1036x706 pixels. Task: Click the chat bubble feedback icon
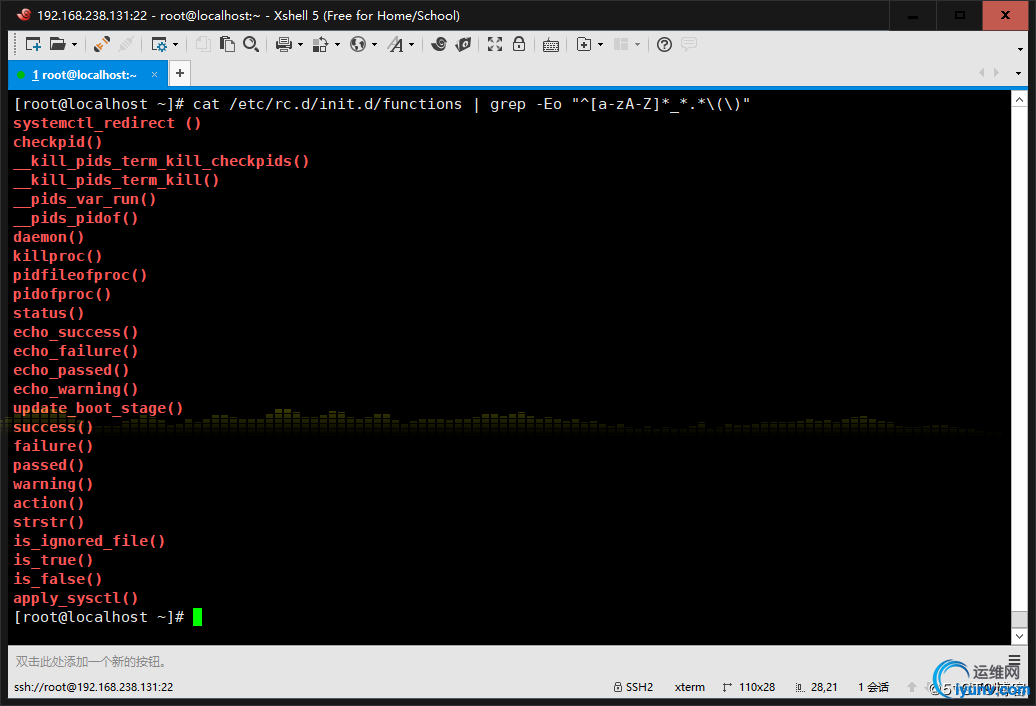(x=688, y=44)
